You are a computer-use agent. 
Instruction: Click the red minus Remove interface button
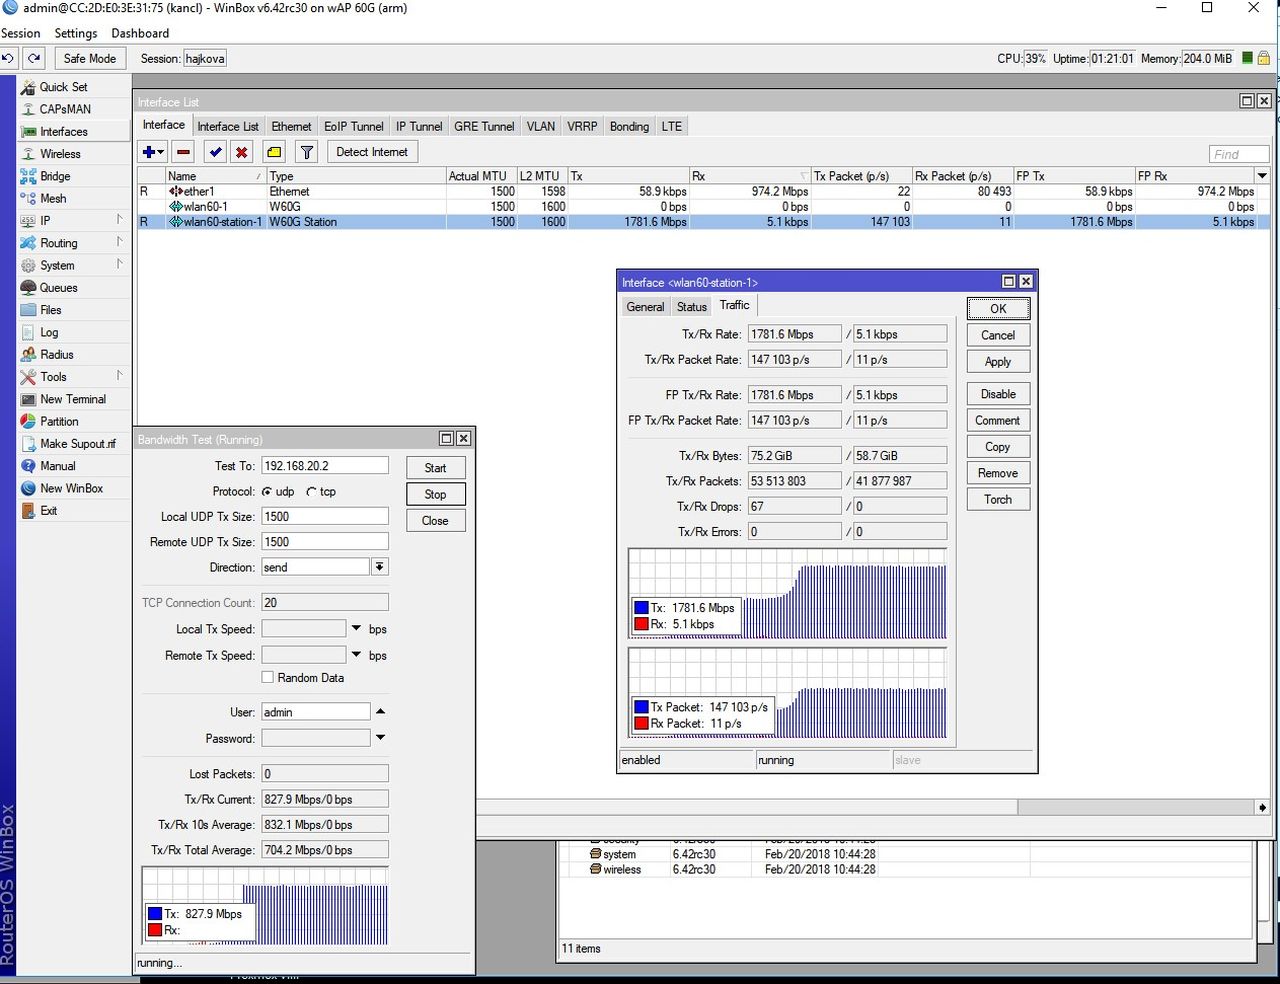click(x=183, y=152)
